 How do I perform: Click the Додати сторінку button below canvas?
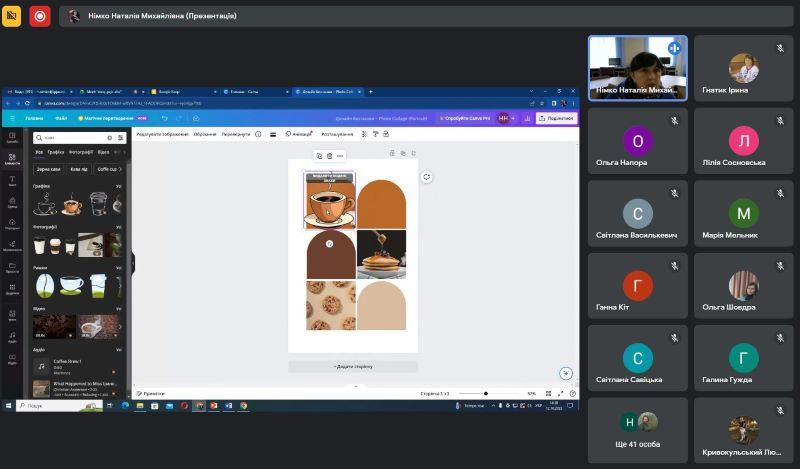tap(353, 366)
